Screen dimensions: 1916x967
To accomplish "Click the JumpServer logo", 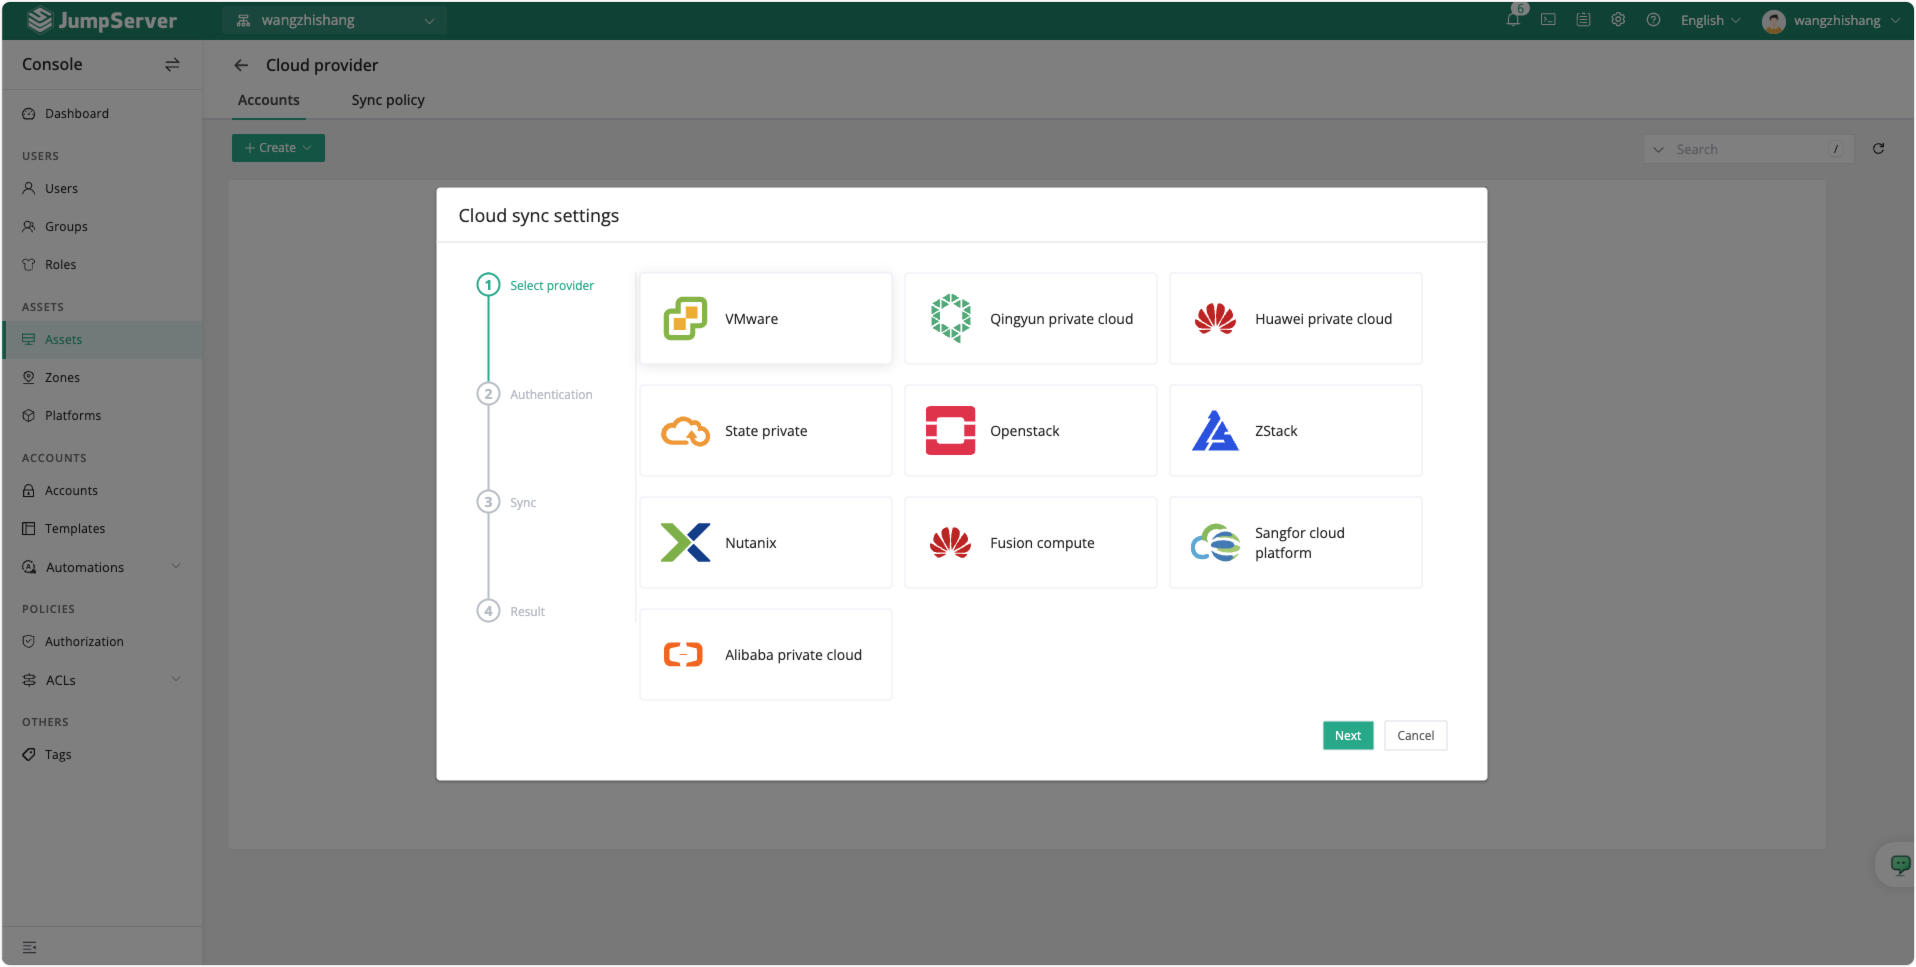I will coord(101,20).
